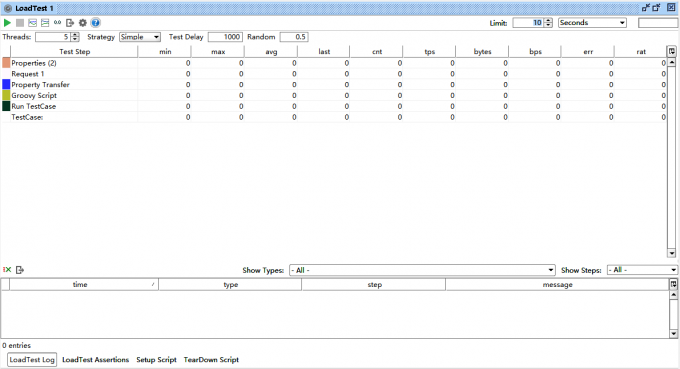Run the load test with the green play icon

tap(7, 23)
